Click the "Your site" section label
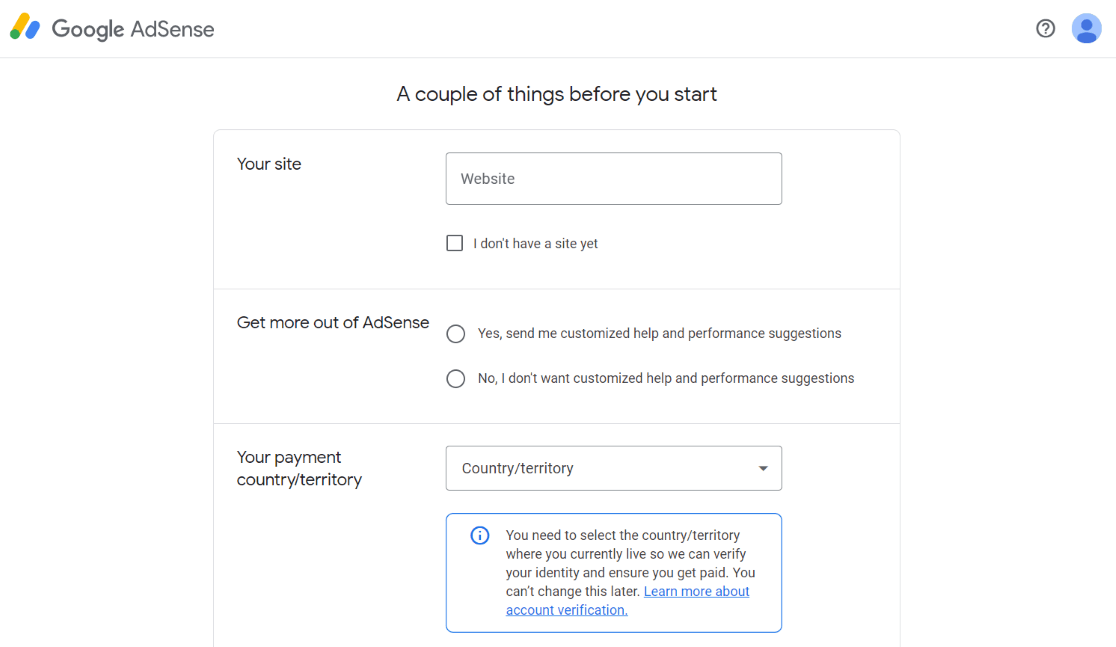Viewport: 1116px width, 647px height. pos(268,164)
